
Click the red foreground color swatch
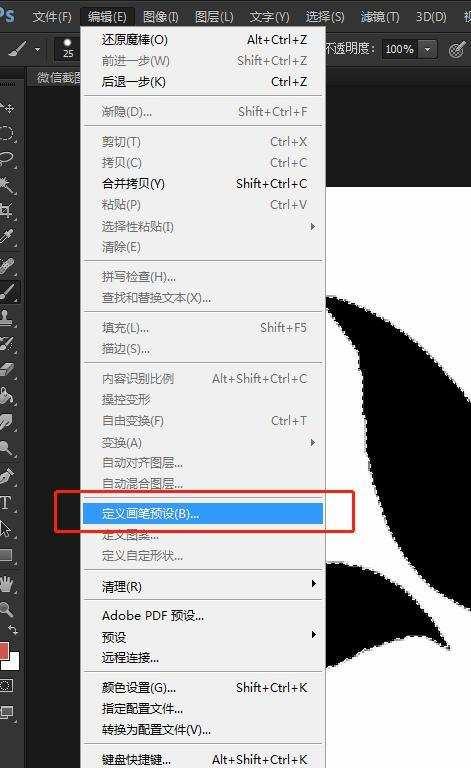pyautogui.click(x=4, y=651)
